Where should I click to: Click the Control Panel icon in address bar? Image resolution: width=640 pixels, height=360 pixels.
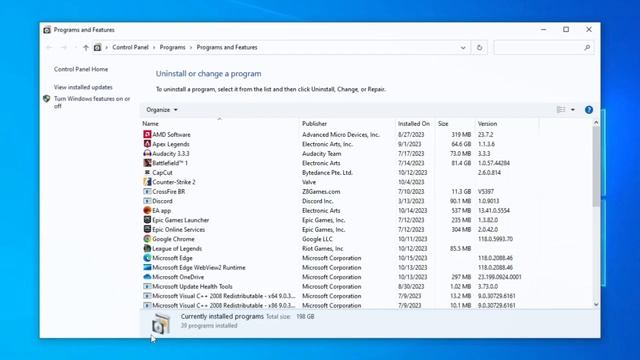pyautogui.click(x=97, y=47)
